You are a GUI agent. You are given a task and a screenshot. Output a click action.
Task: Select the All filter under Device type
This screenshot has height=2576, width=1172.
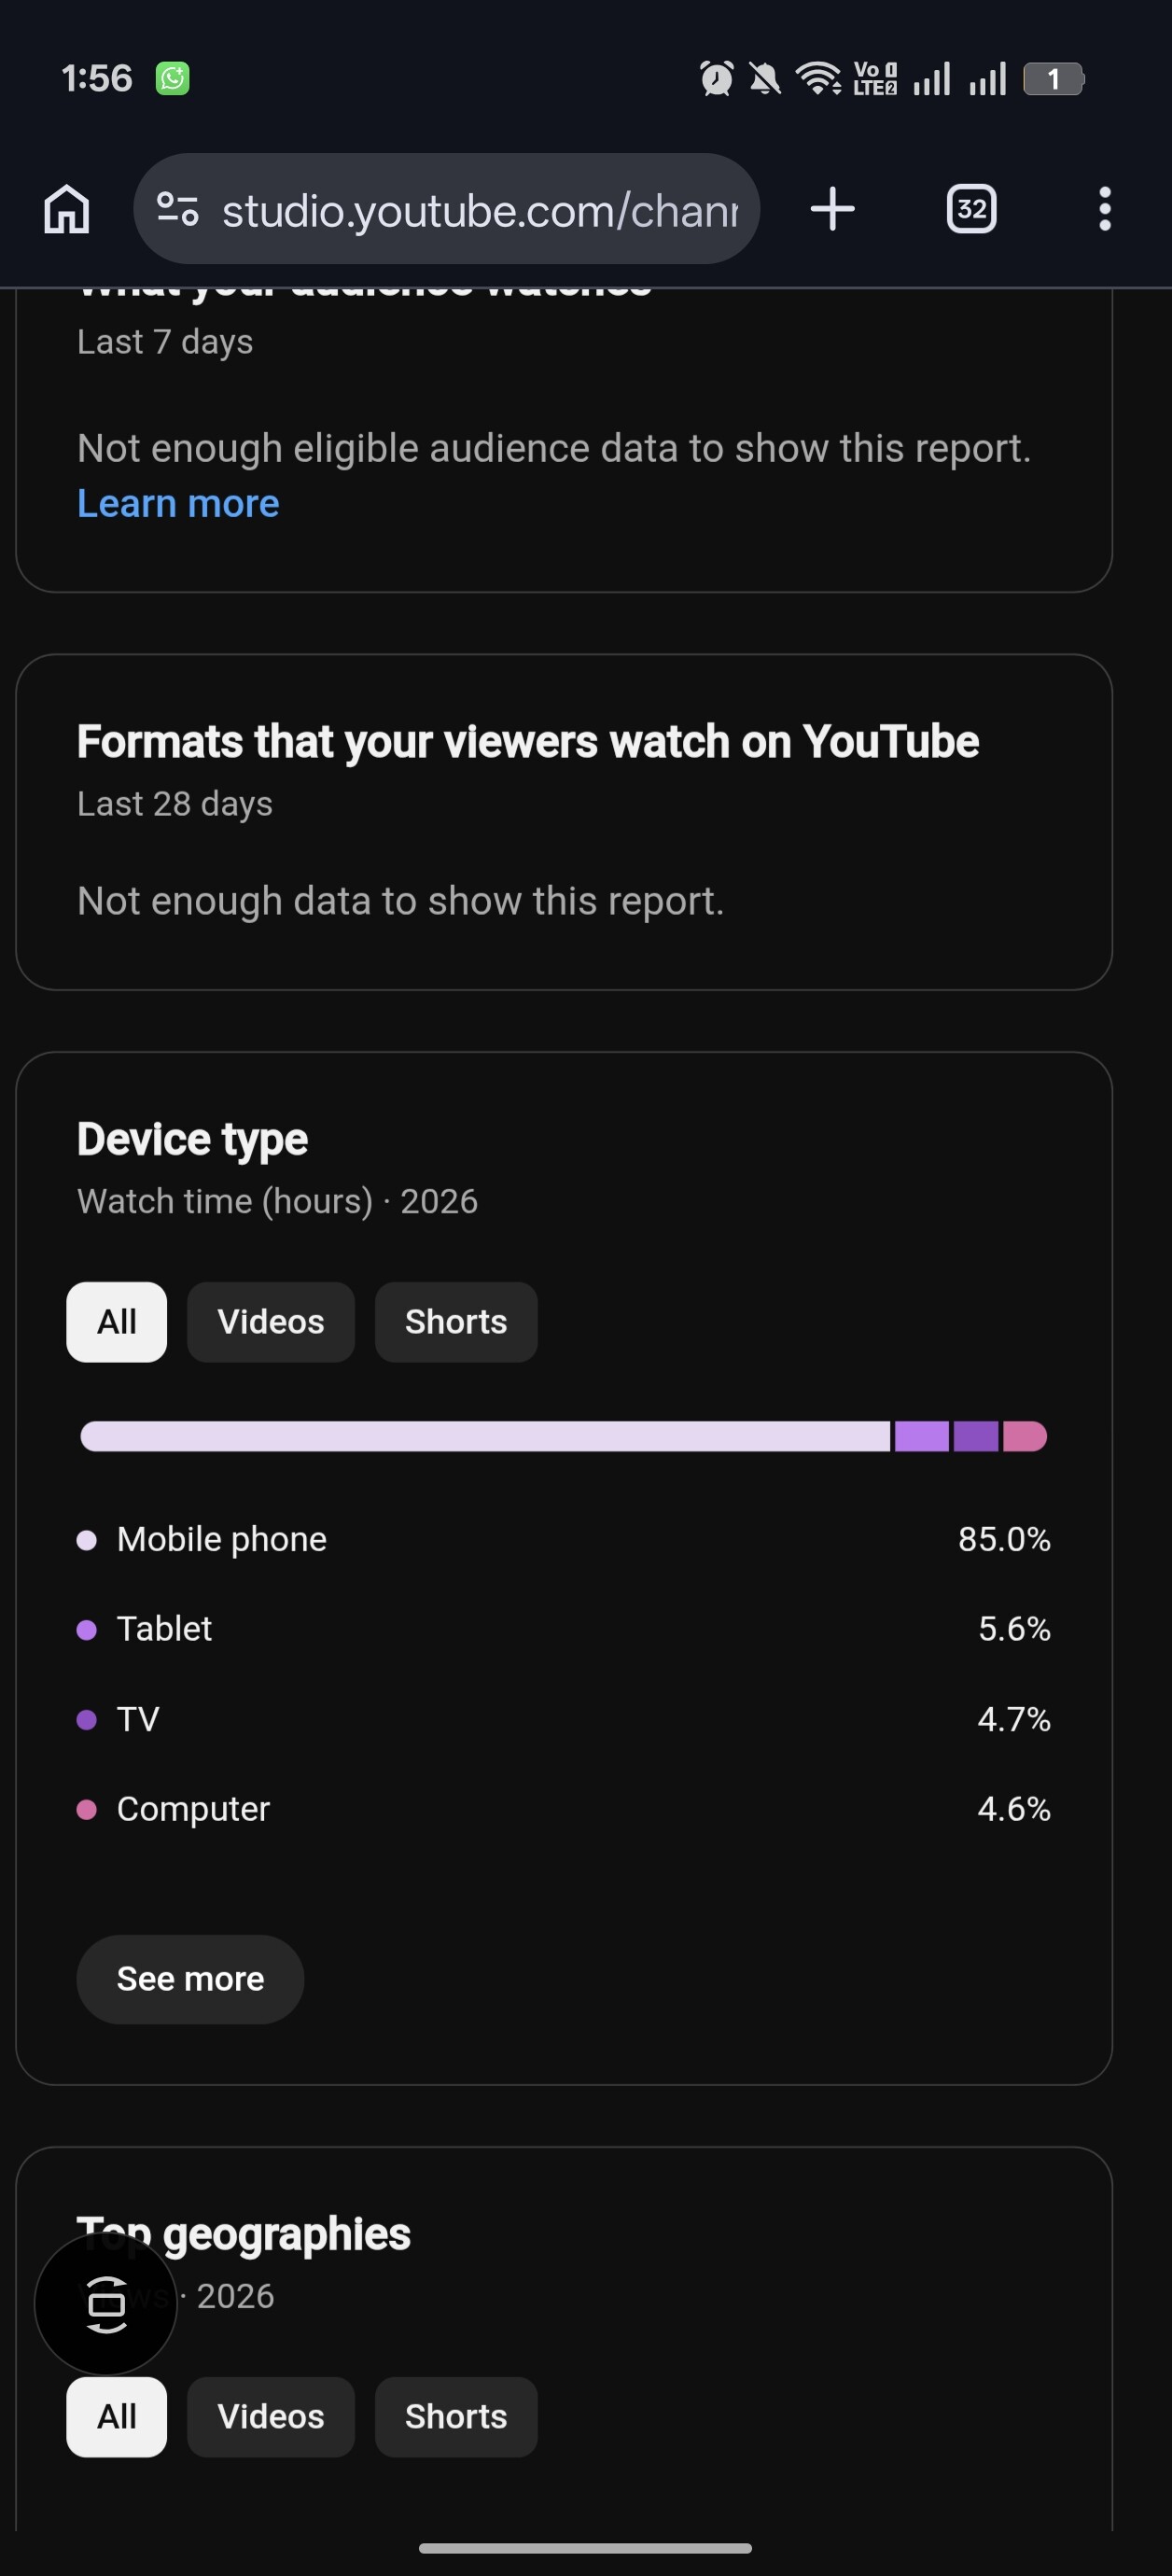117,1322
